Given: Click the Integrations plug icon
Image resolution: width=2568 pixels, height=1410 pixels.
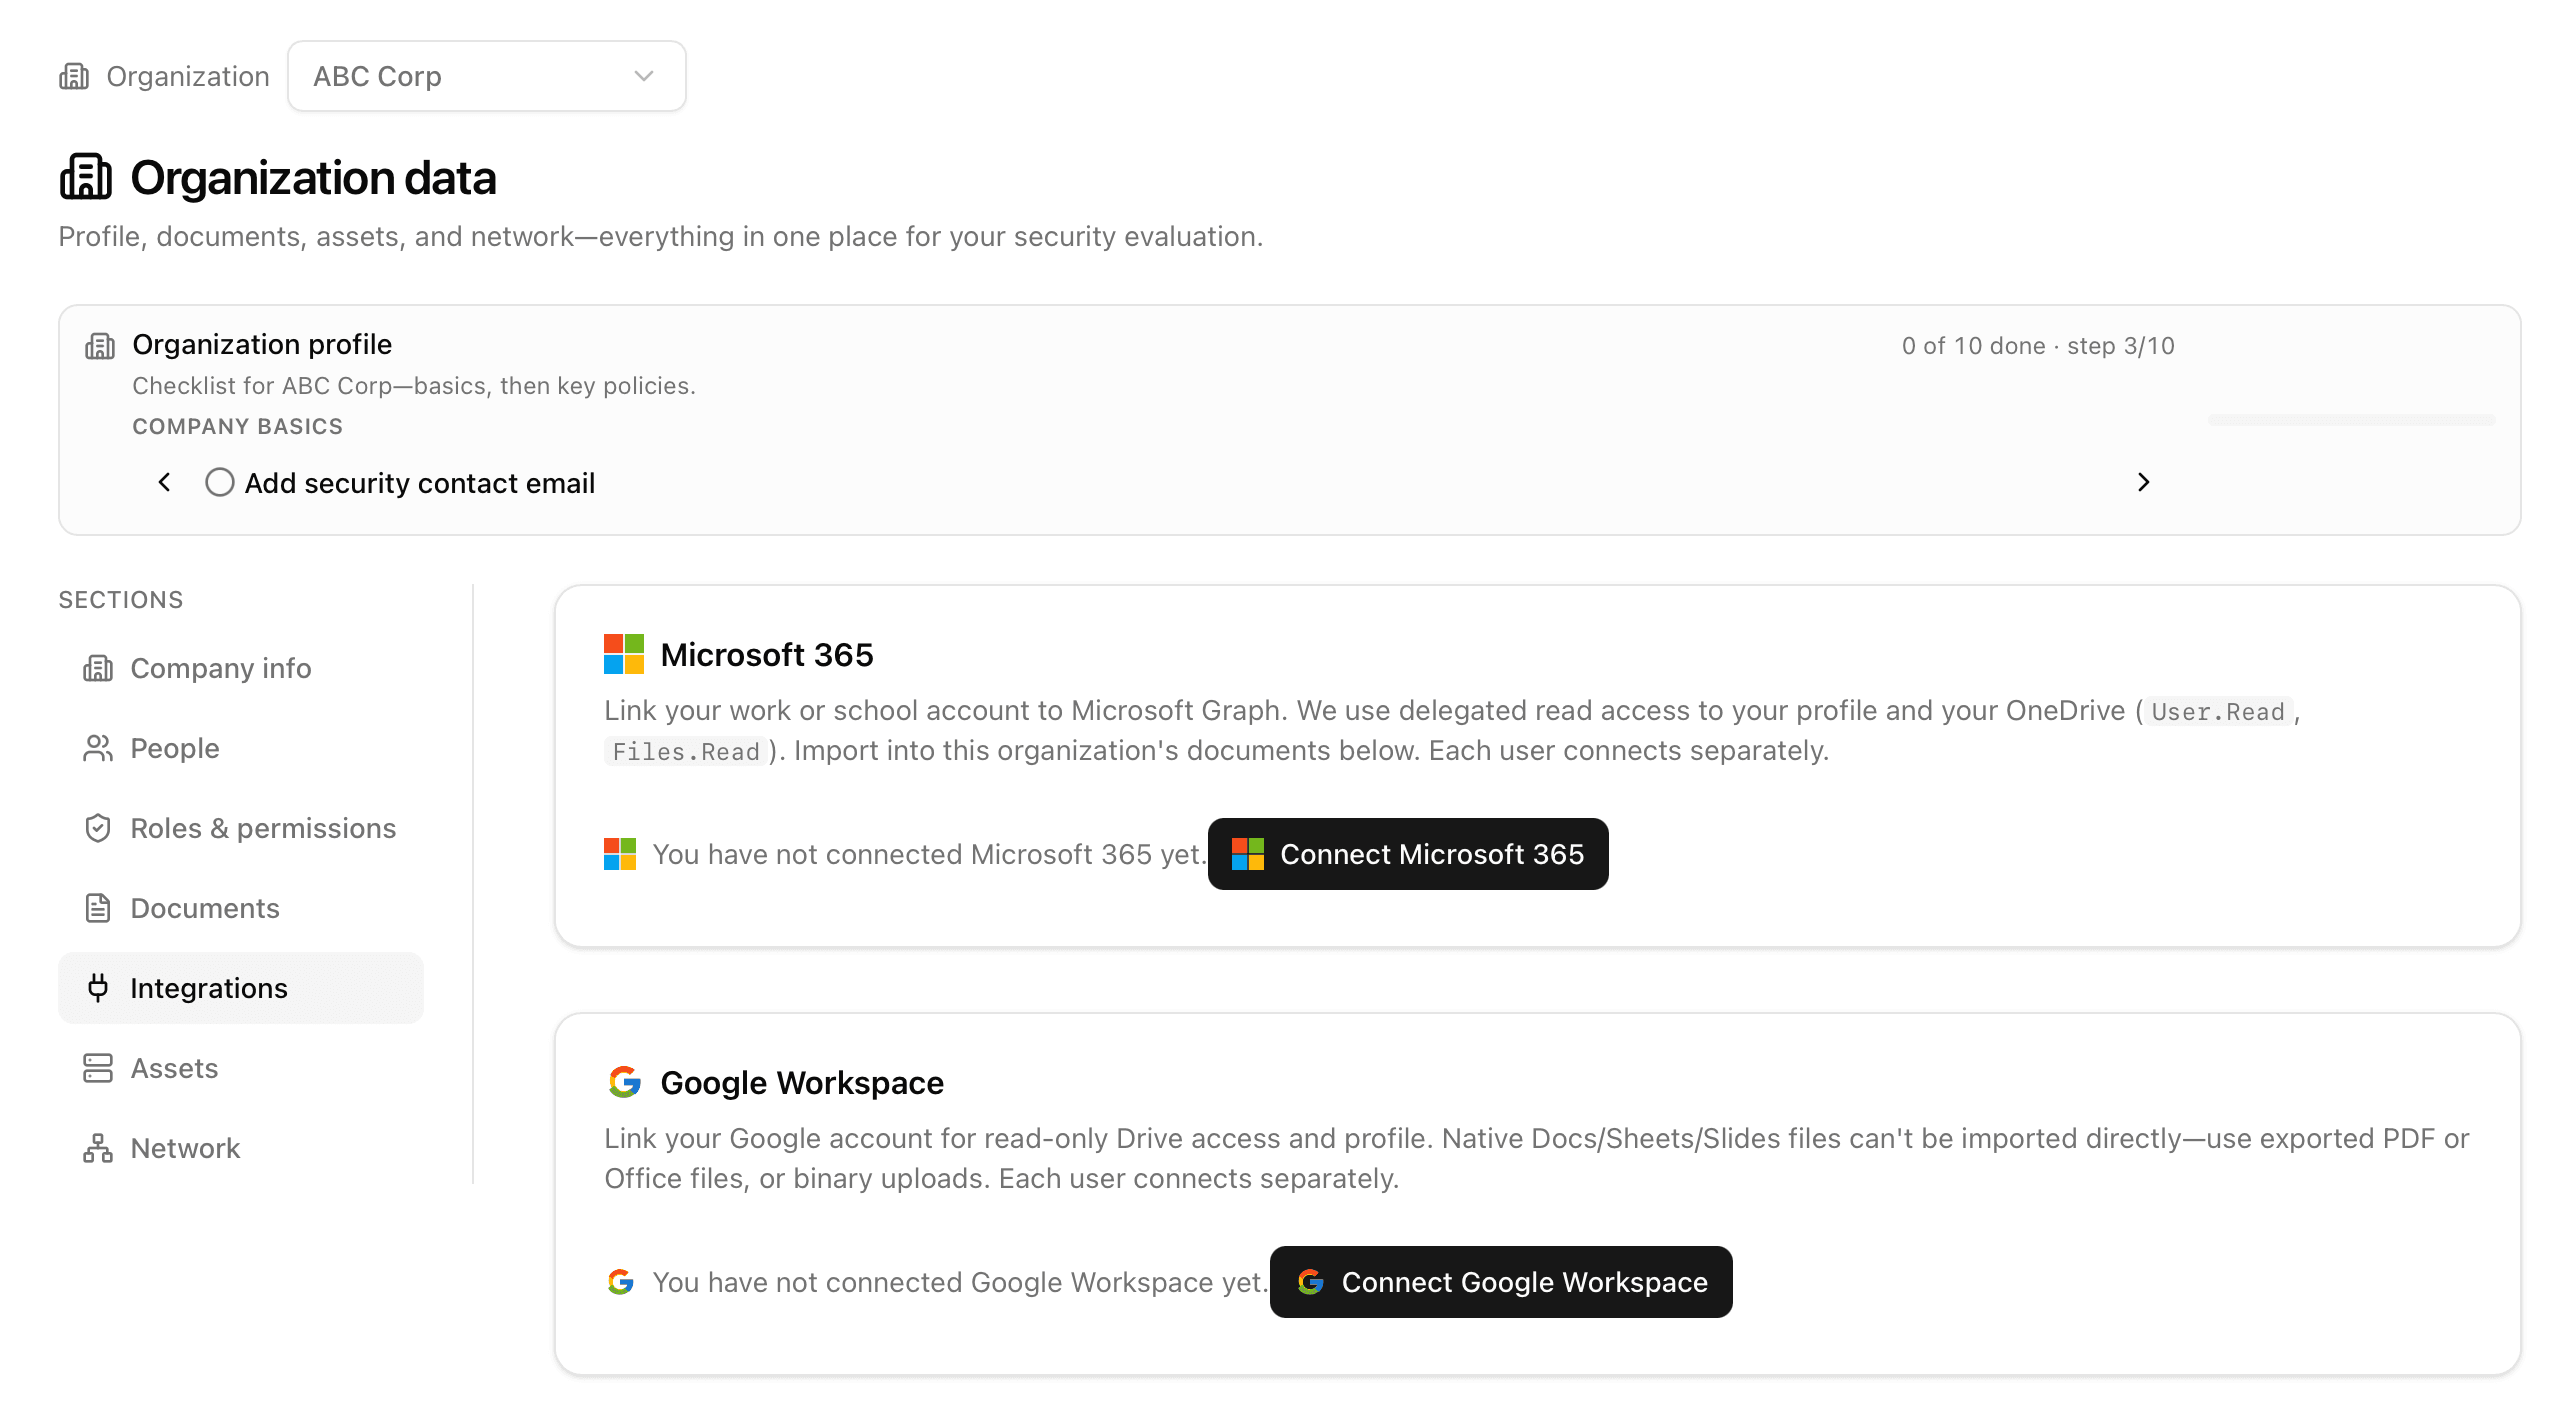Looking at the screenshot, I should [x=98, y=988].
